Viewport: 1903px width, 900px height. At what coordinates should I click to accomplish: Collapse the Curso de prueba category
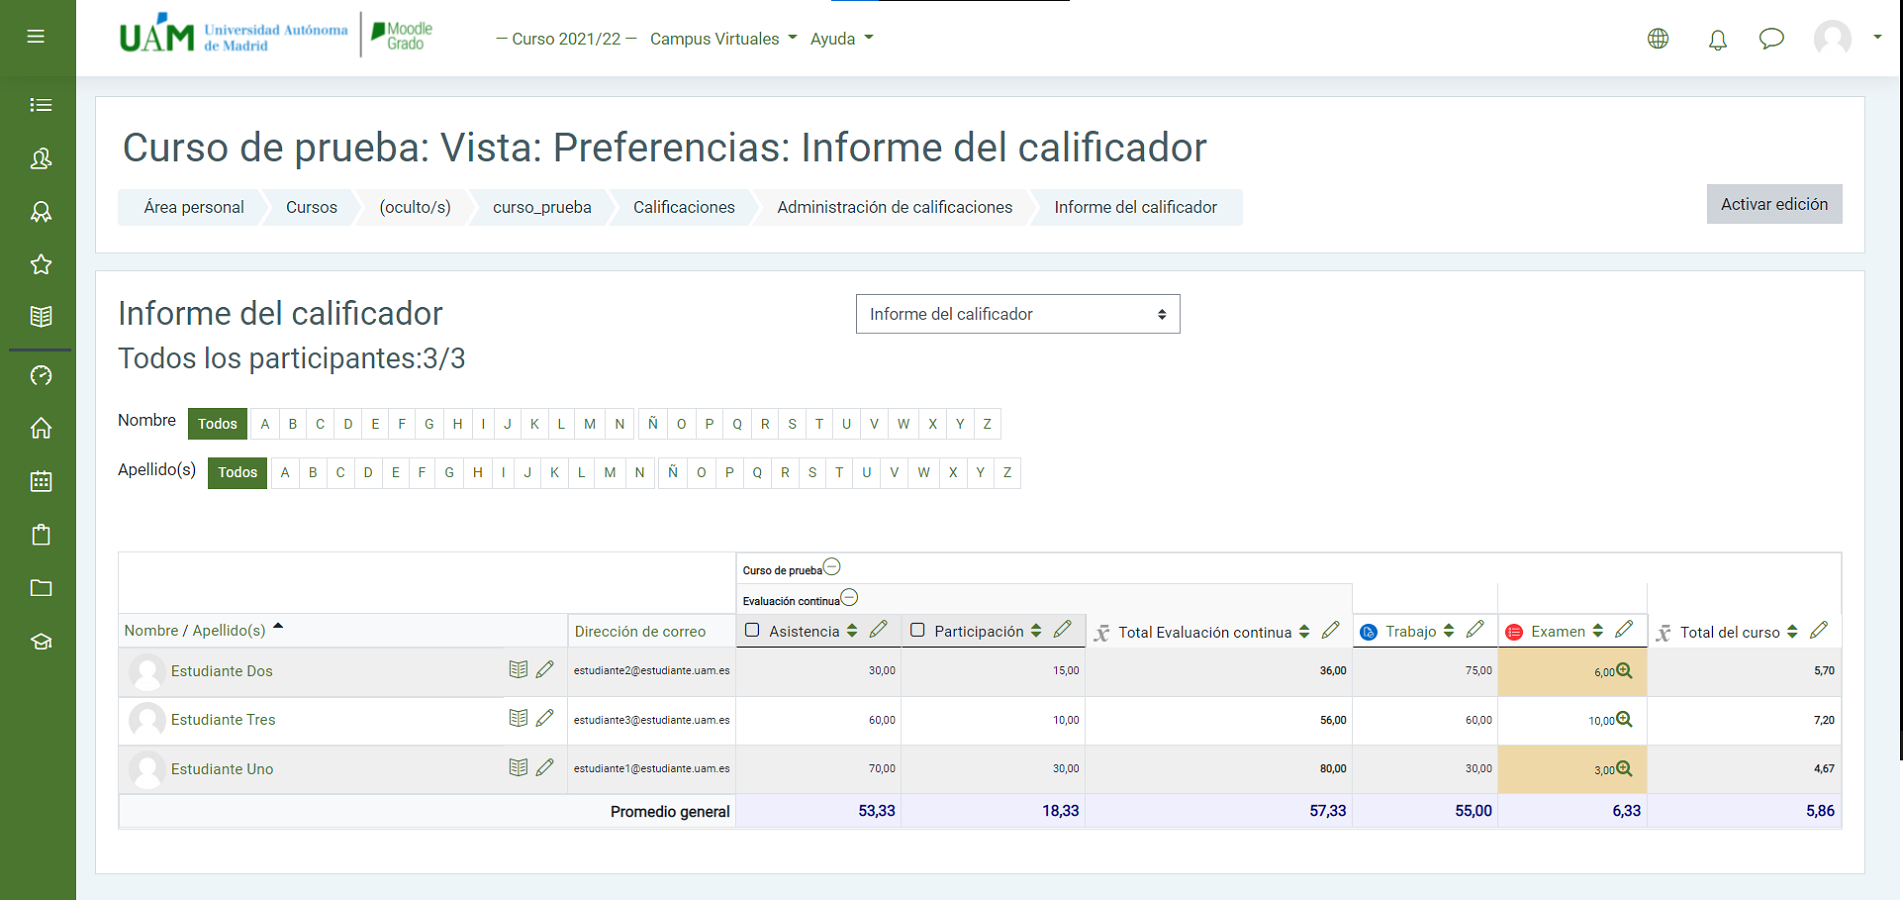(x=832, y=567)
